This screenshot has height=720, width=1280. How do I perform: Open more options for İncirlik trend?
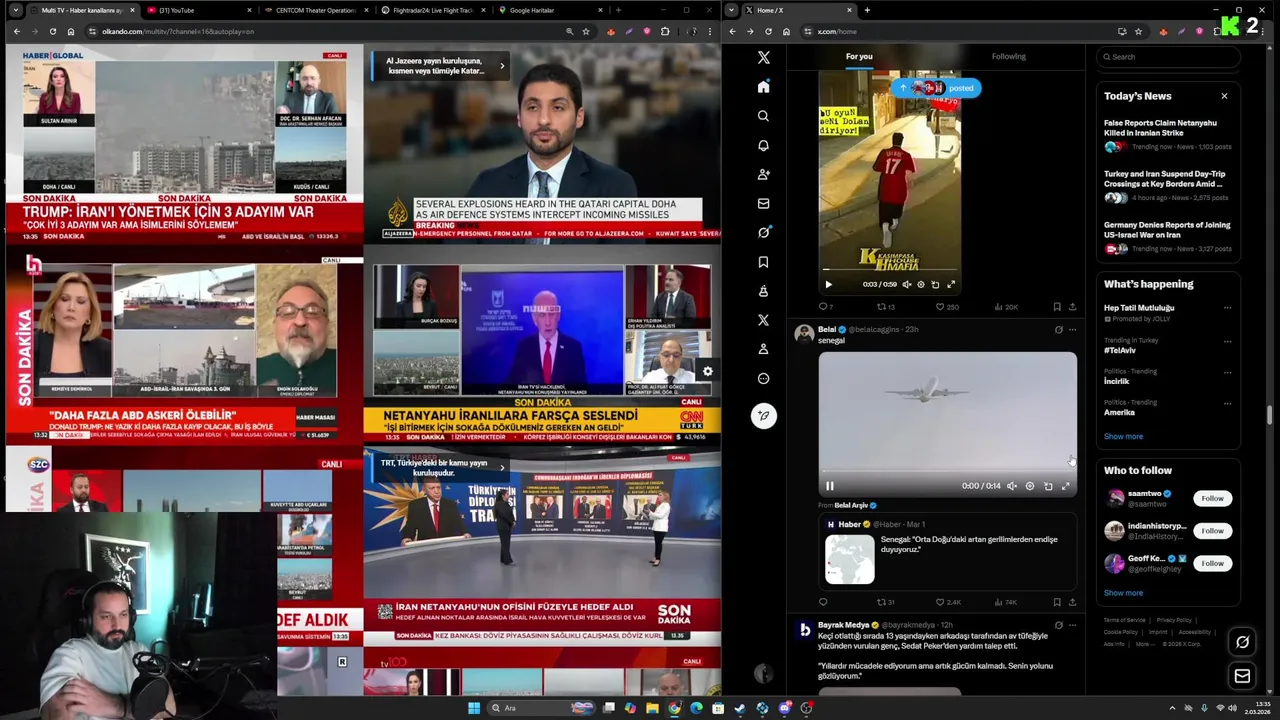pyautogui.click(x=1227, y=371)
